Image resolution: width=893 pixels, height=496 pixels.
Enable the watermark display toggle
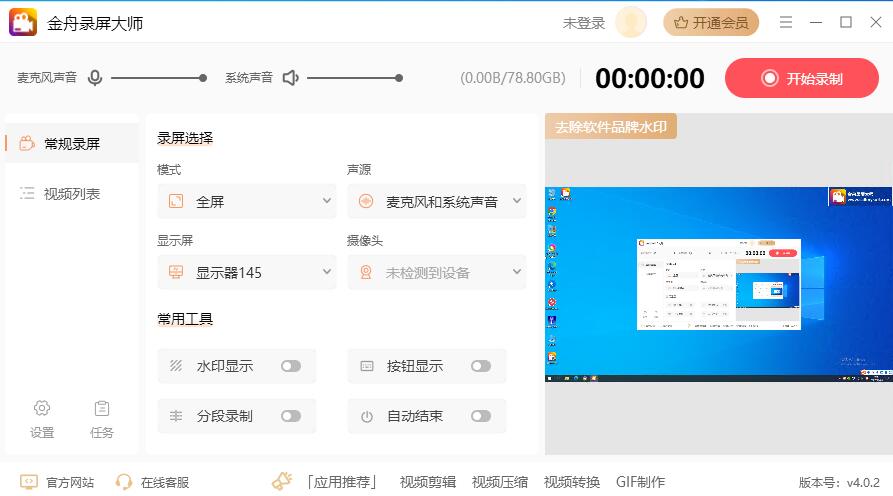(x=290, y=366)
